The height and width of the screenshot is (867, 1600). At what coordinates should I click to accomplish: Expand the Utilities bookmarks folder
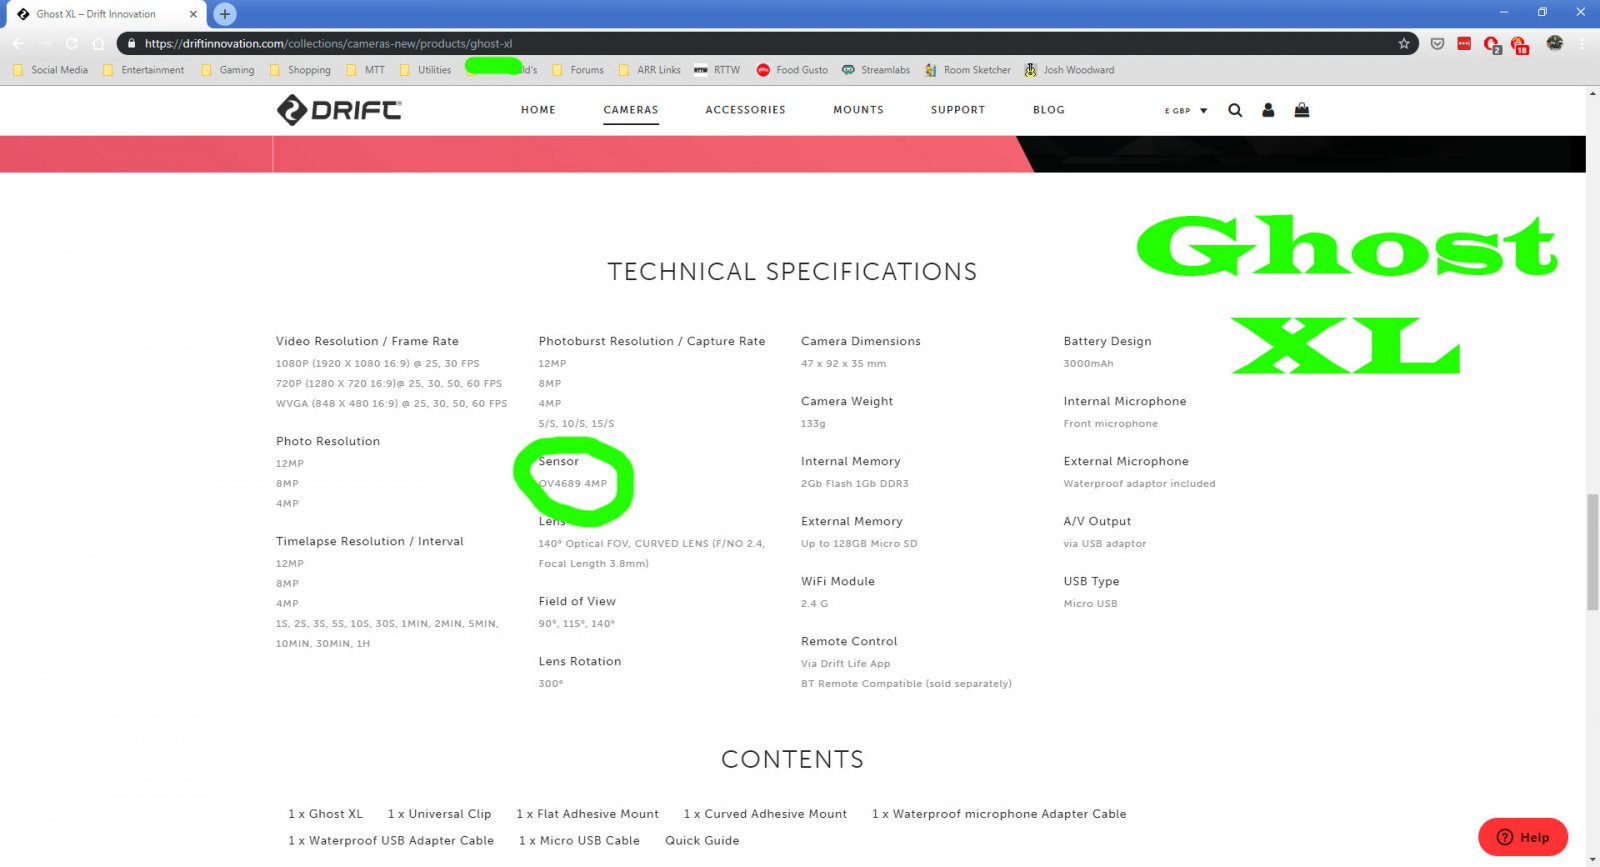[x=425, y=70]
